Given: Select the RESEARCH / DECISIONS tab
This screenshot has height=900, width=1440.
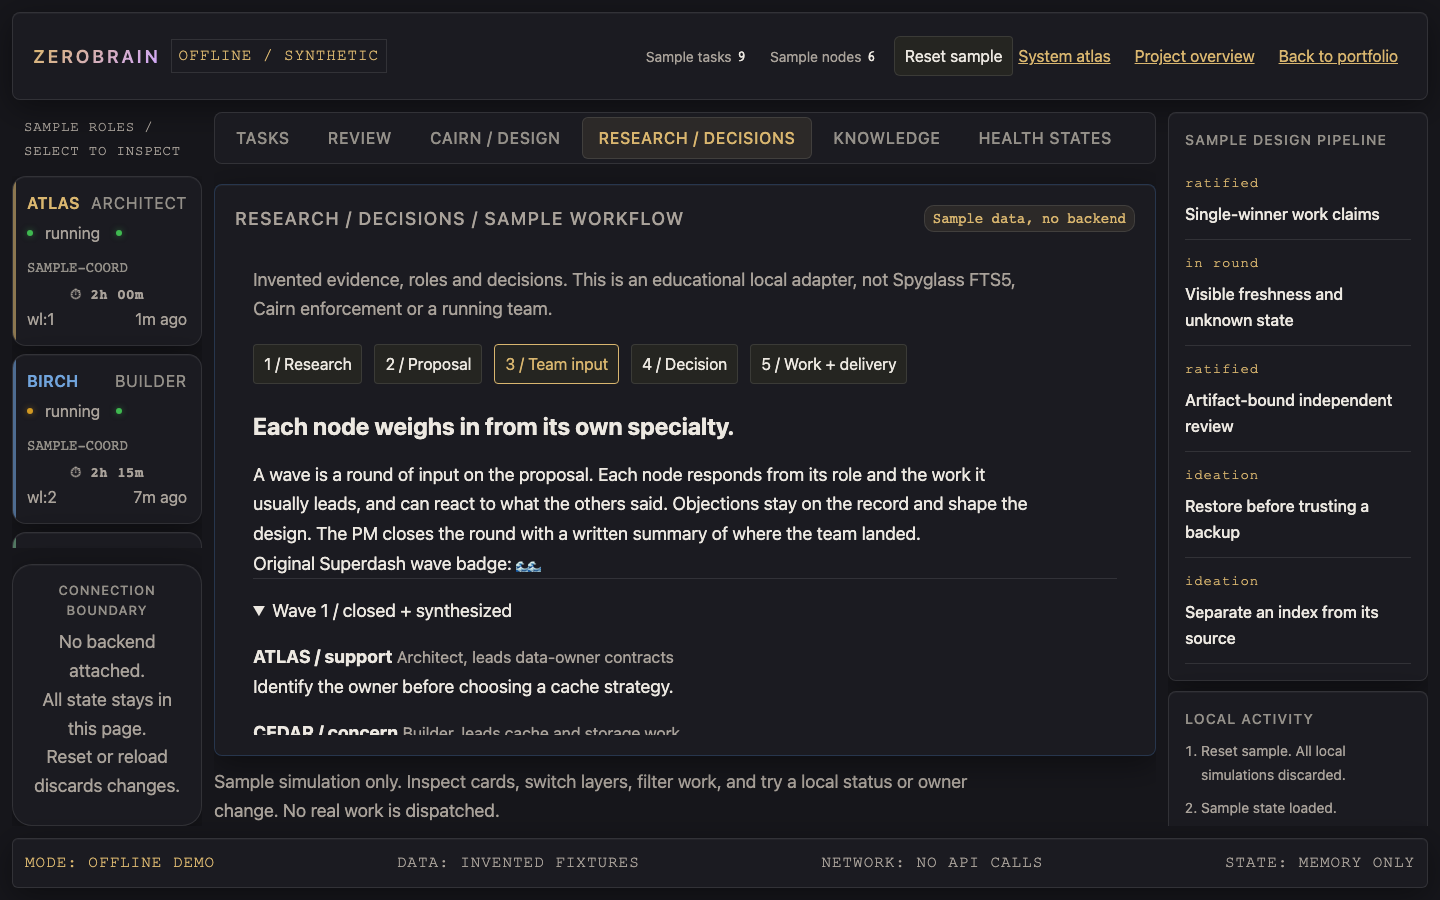Looking at the screenshot, I should [x=697, y=138].
